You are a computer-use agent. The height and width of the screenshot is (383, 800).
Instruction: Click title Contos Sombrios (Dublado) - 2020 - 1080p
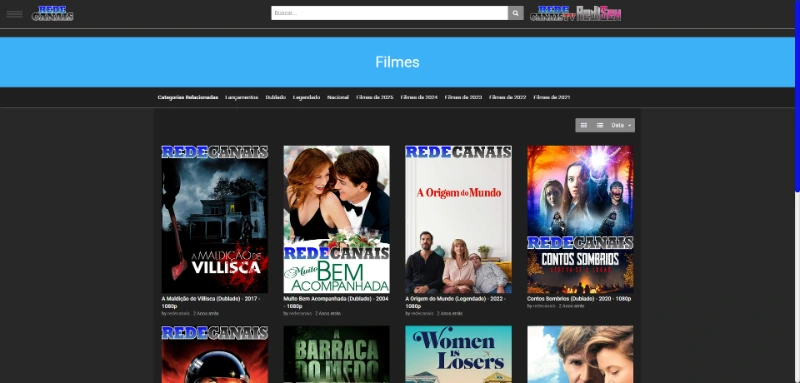pyautogui.click(x=579, y=299)
